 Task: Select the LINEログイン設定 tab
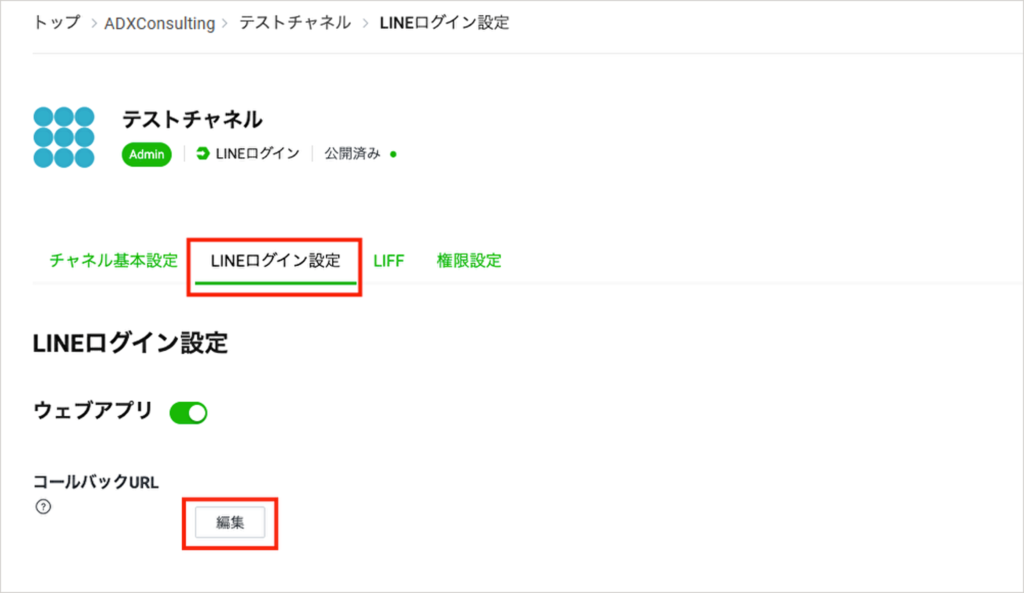275,261
